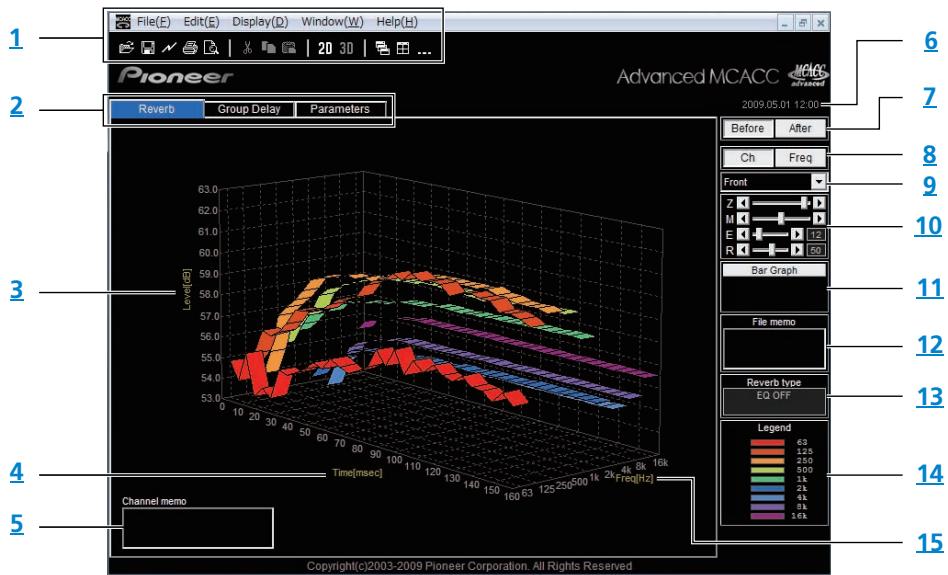The height and width of the screenshot is (575, 948).
Task: Open the Display menu
Action: pos(260,22)
